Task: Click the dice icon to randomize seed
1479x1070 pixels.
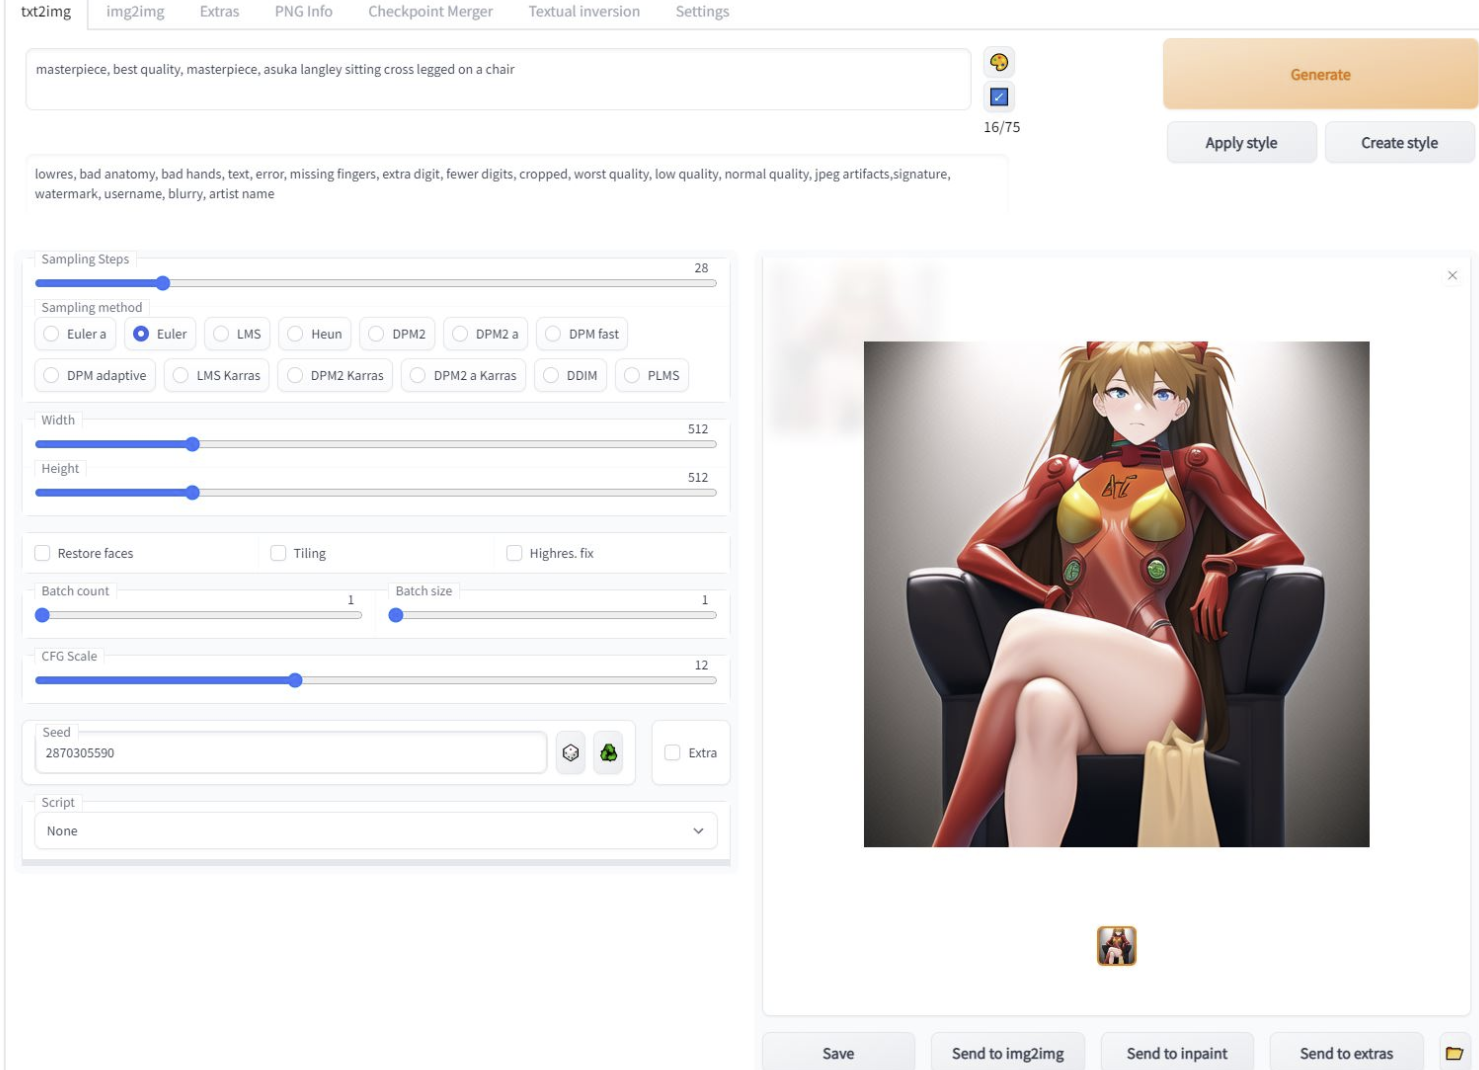Action: pyautogui.click(x=571, y=753)
